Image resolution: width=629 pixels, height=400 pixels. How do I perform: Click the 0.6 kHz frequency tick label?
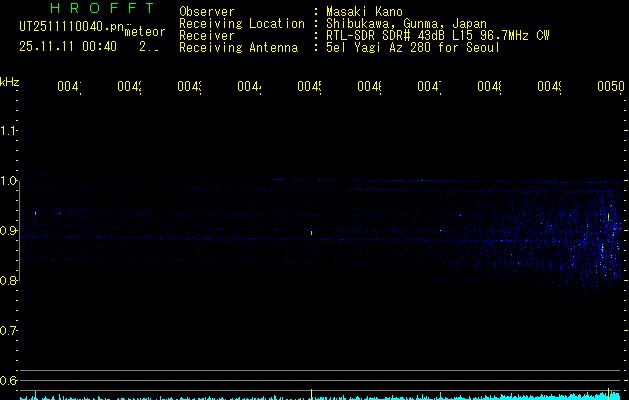pos(10,381)
